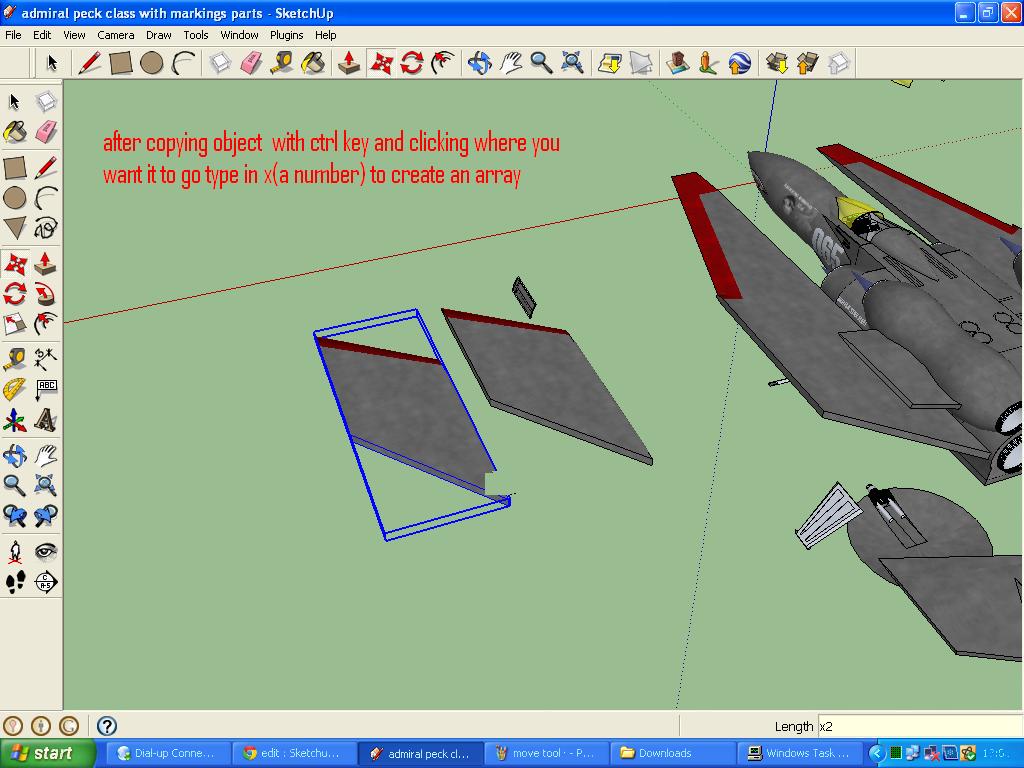This screenshot has width=1024, height=768.
Task: Select the Freehand tool in the side palette
Action: point(46,228)
